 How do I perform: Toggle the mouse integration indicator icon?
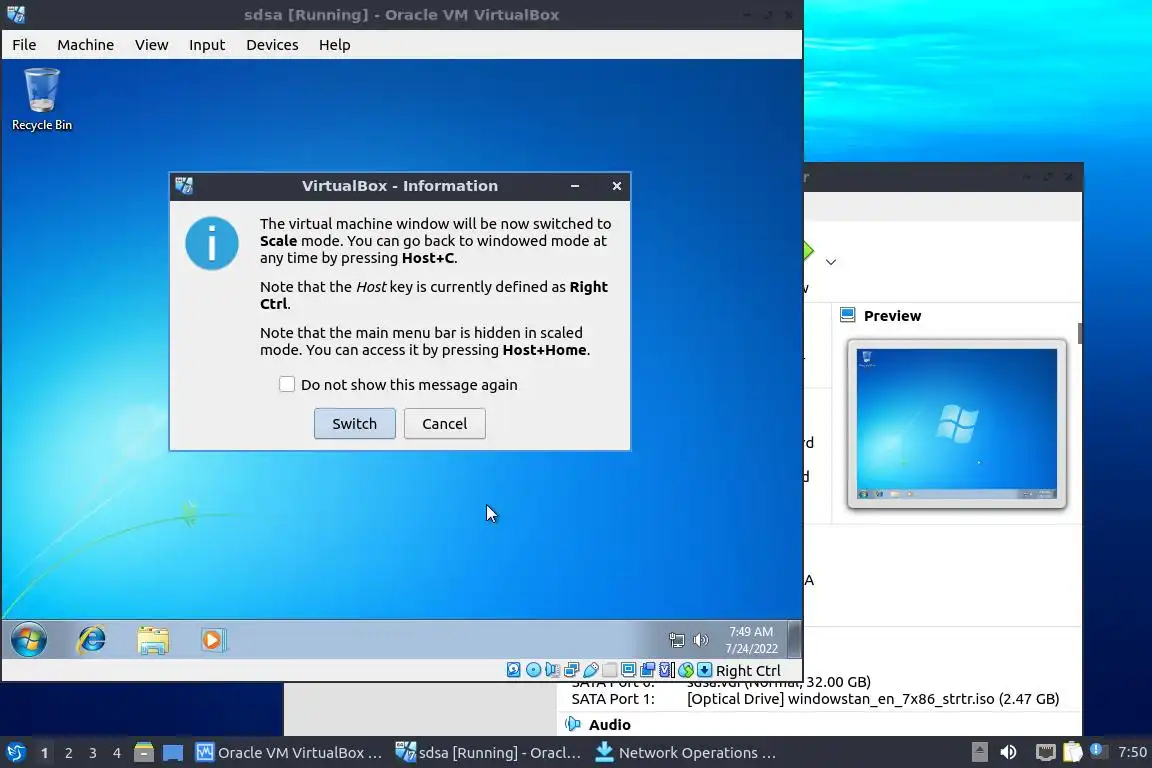click(x=685, y=670)
